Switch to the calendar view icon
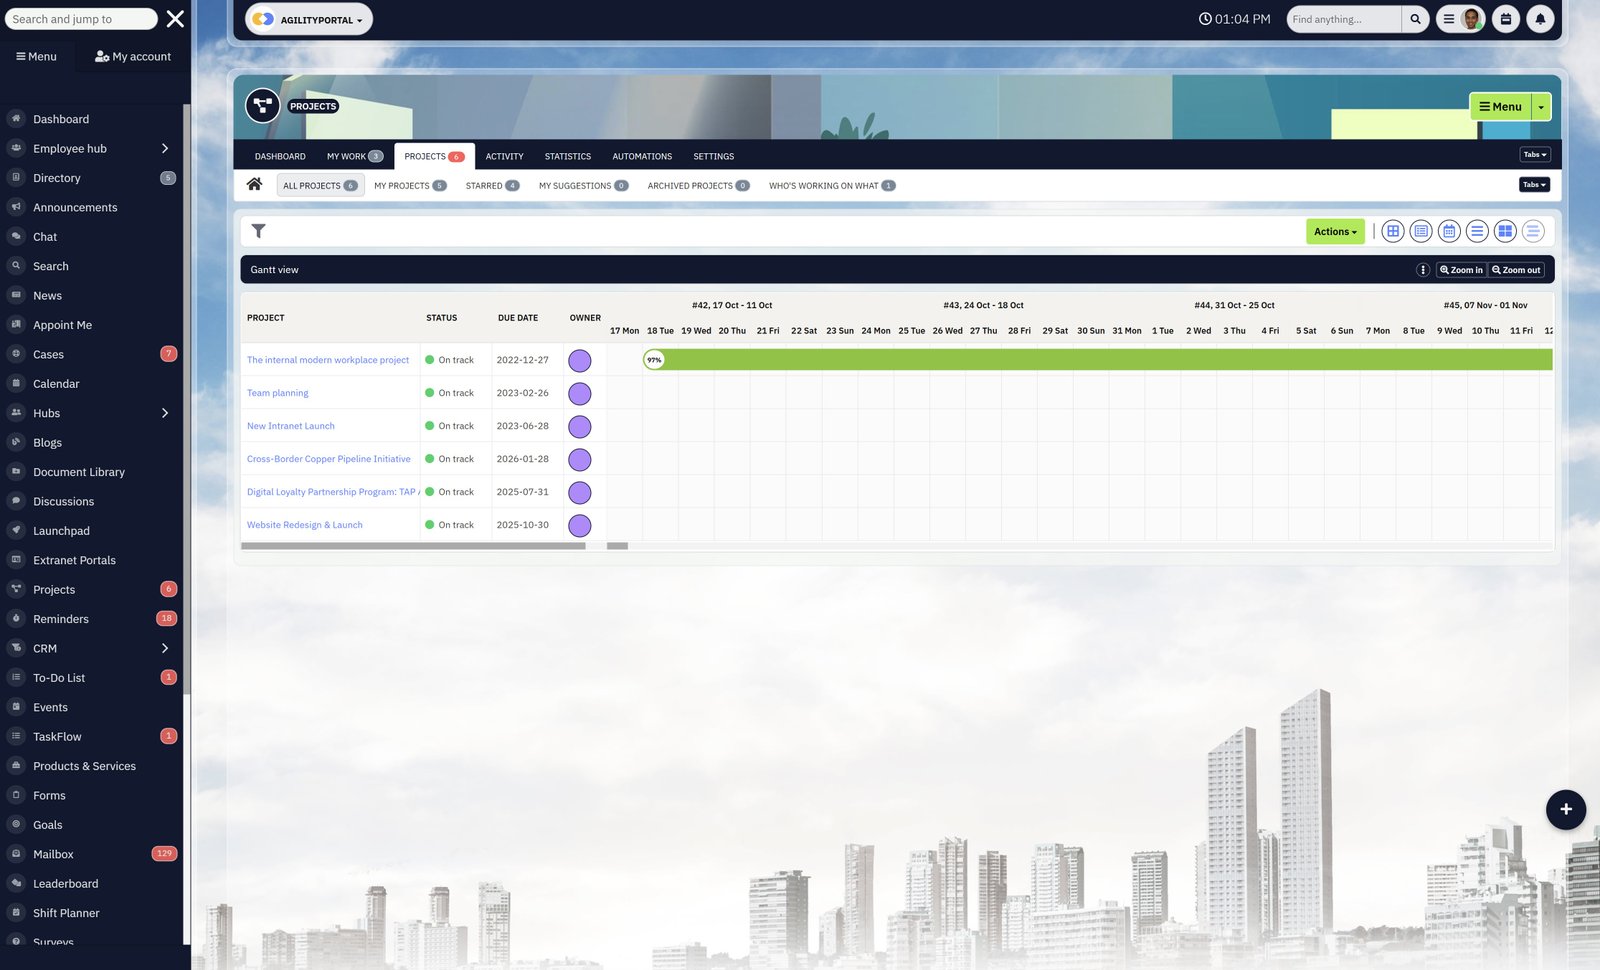The height and width of the screenshot is (970, 1600). pyautogui.click(x=1449, y=231)
